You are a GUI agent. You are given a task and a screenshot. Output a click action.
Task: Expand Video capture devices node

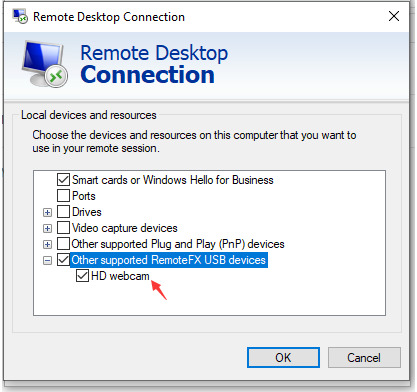48,228
